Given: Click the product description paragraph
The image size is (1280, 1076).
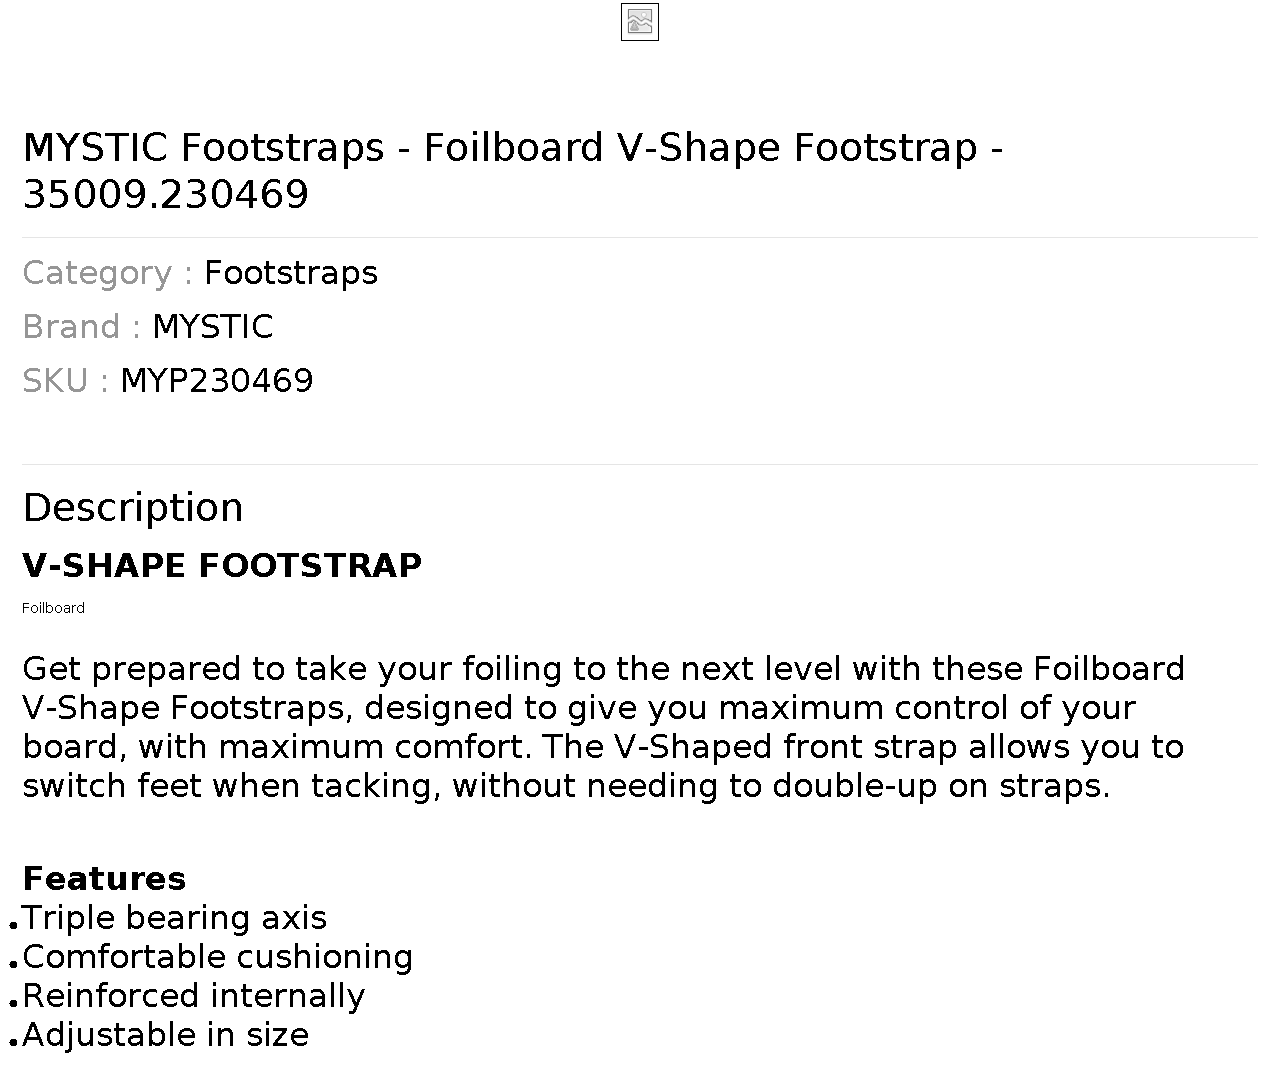Looking at the screenshot, I should pos(604,726).
